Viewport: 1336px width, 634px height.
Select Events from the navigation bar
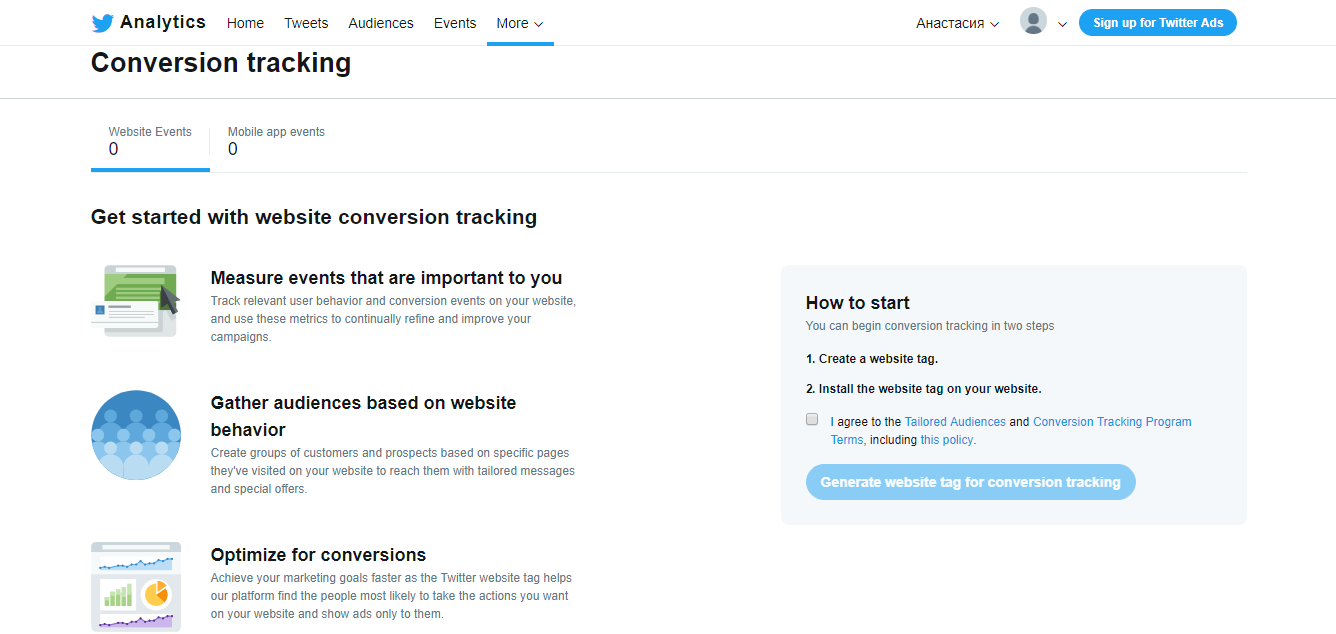click(x=455, y=22)
